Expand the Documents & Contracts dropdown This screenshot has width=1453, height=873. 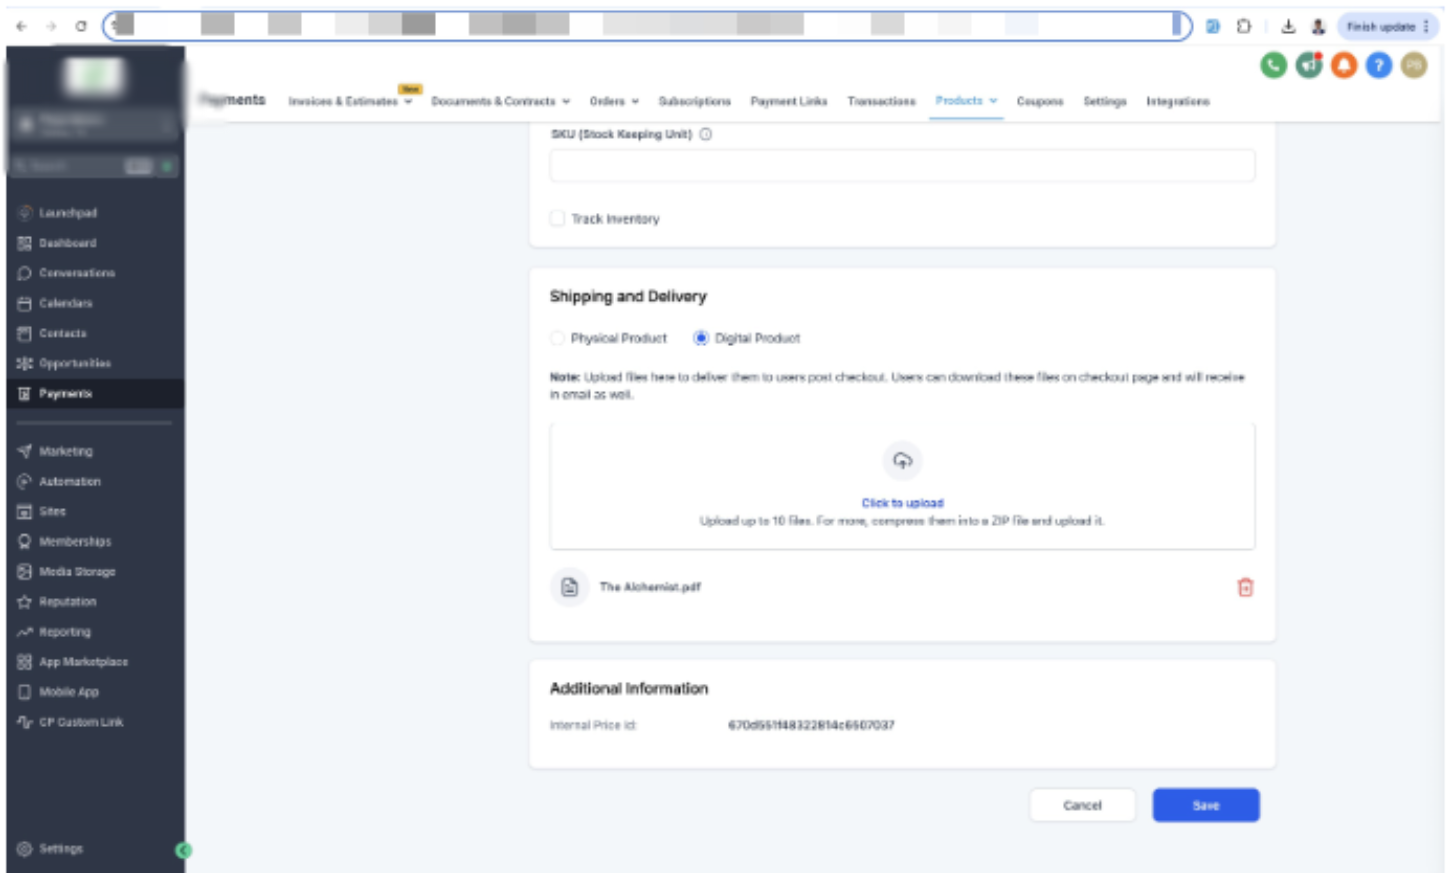pyautogui.click(x=500, y=101)
